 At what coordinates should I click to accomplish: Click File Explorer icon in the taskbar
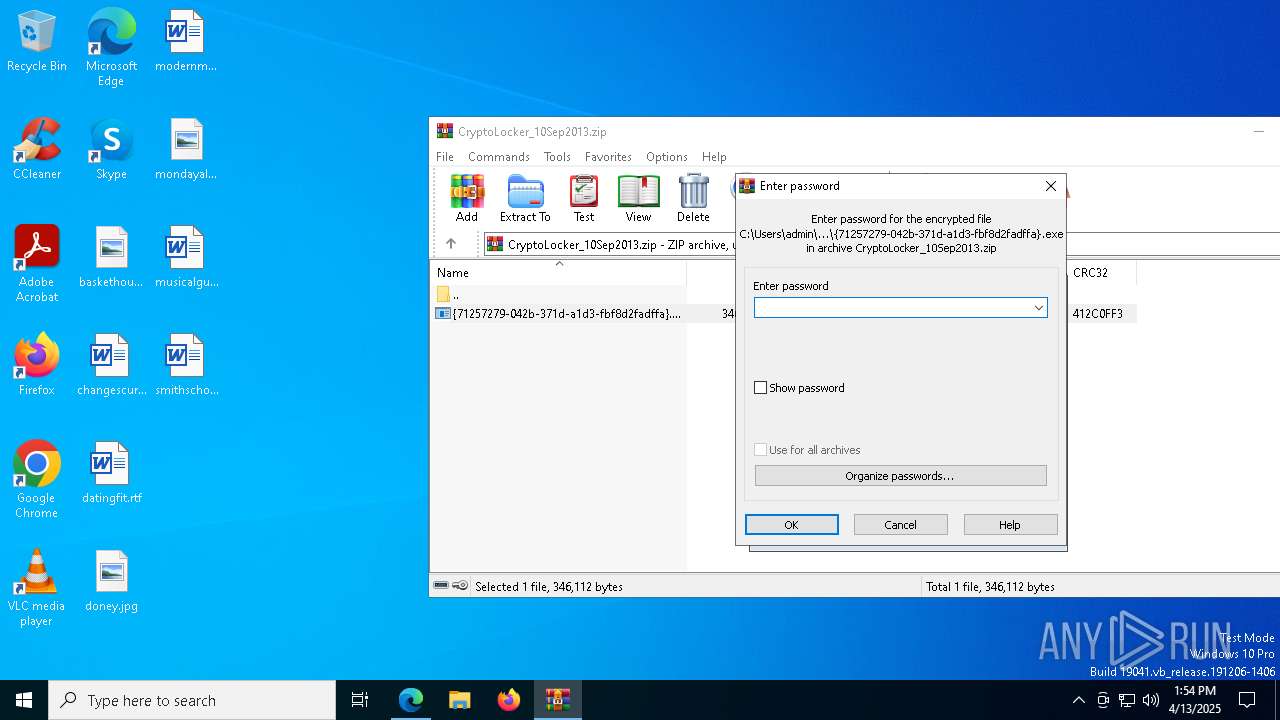(459, 700)
